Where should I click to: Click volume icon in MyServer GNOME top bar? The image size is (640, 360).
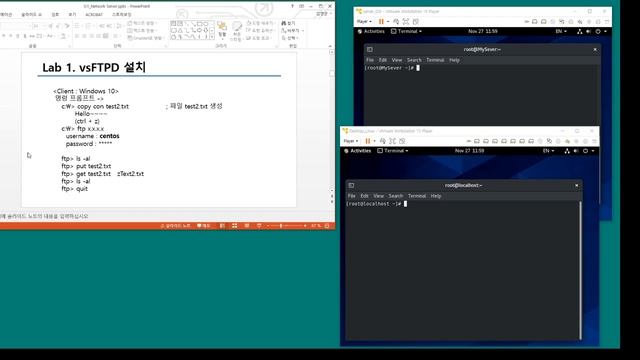pos(588,31)
